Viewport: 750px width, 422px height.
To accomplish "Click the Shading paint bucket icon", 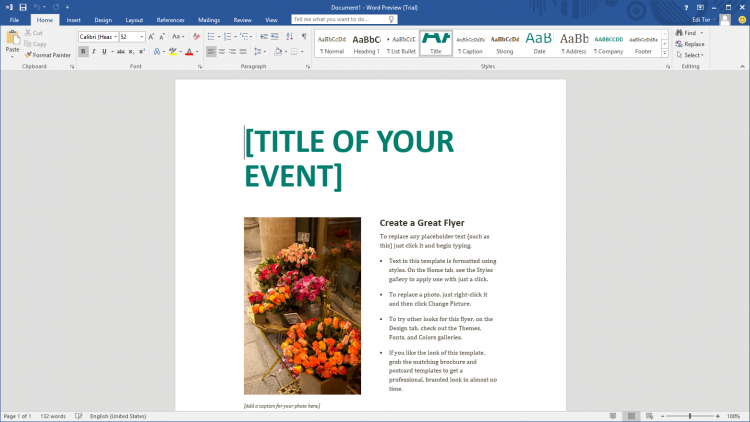I will (278, 52).
